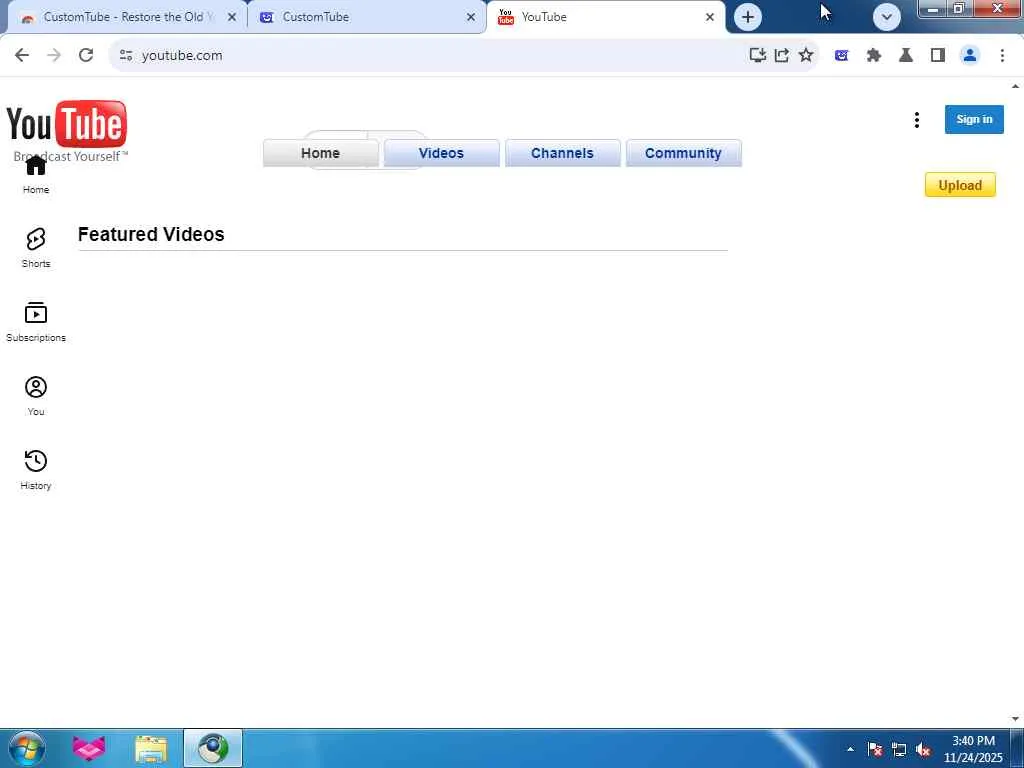Open the taskbar clock showing 3:40 PM
Screen dimensions: 1024x768
click(x=973, y=749)
